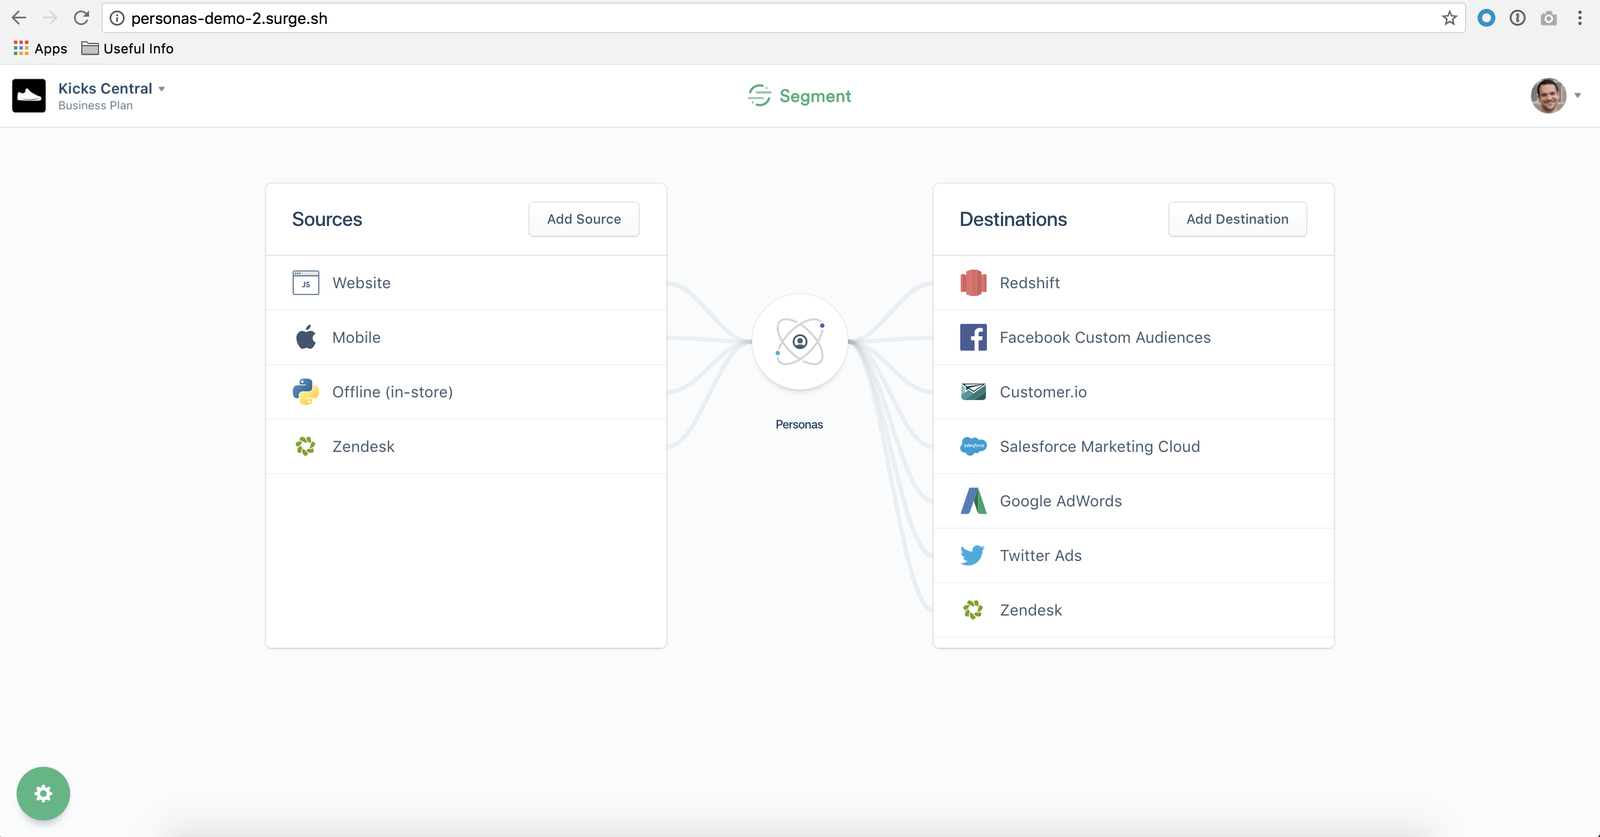Click the Redshift destination icon
Screen dimensions: 1600x837
pos(973,283)
